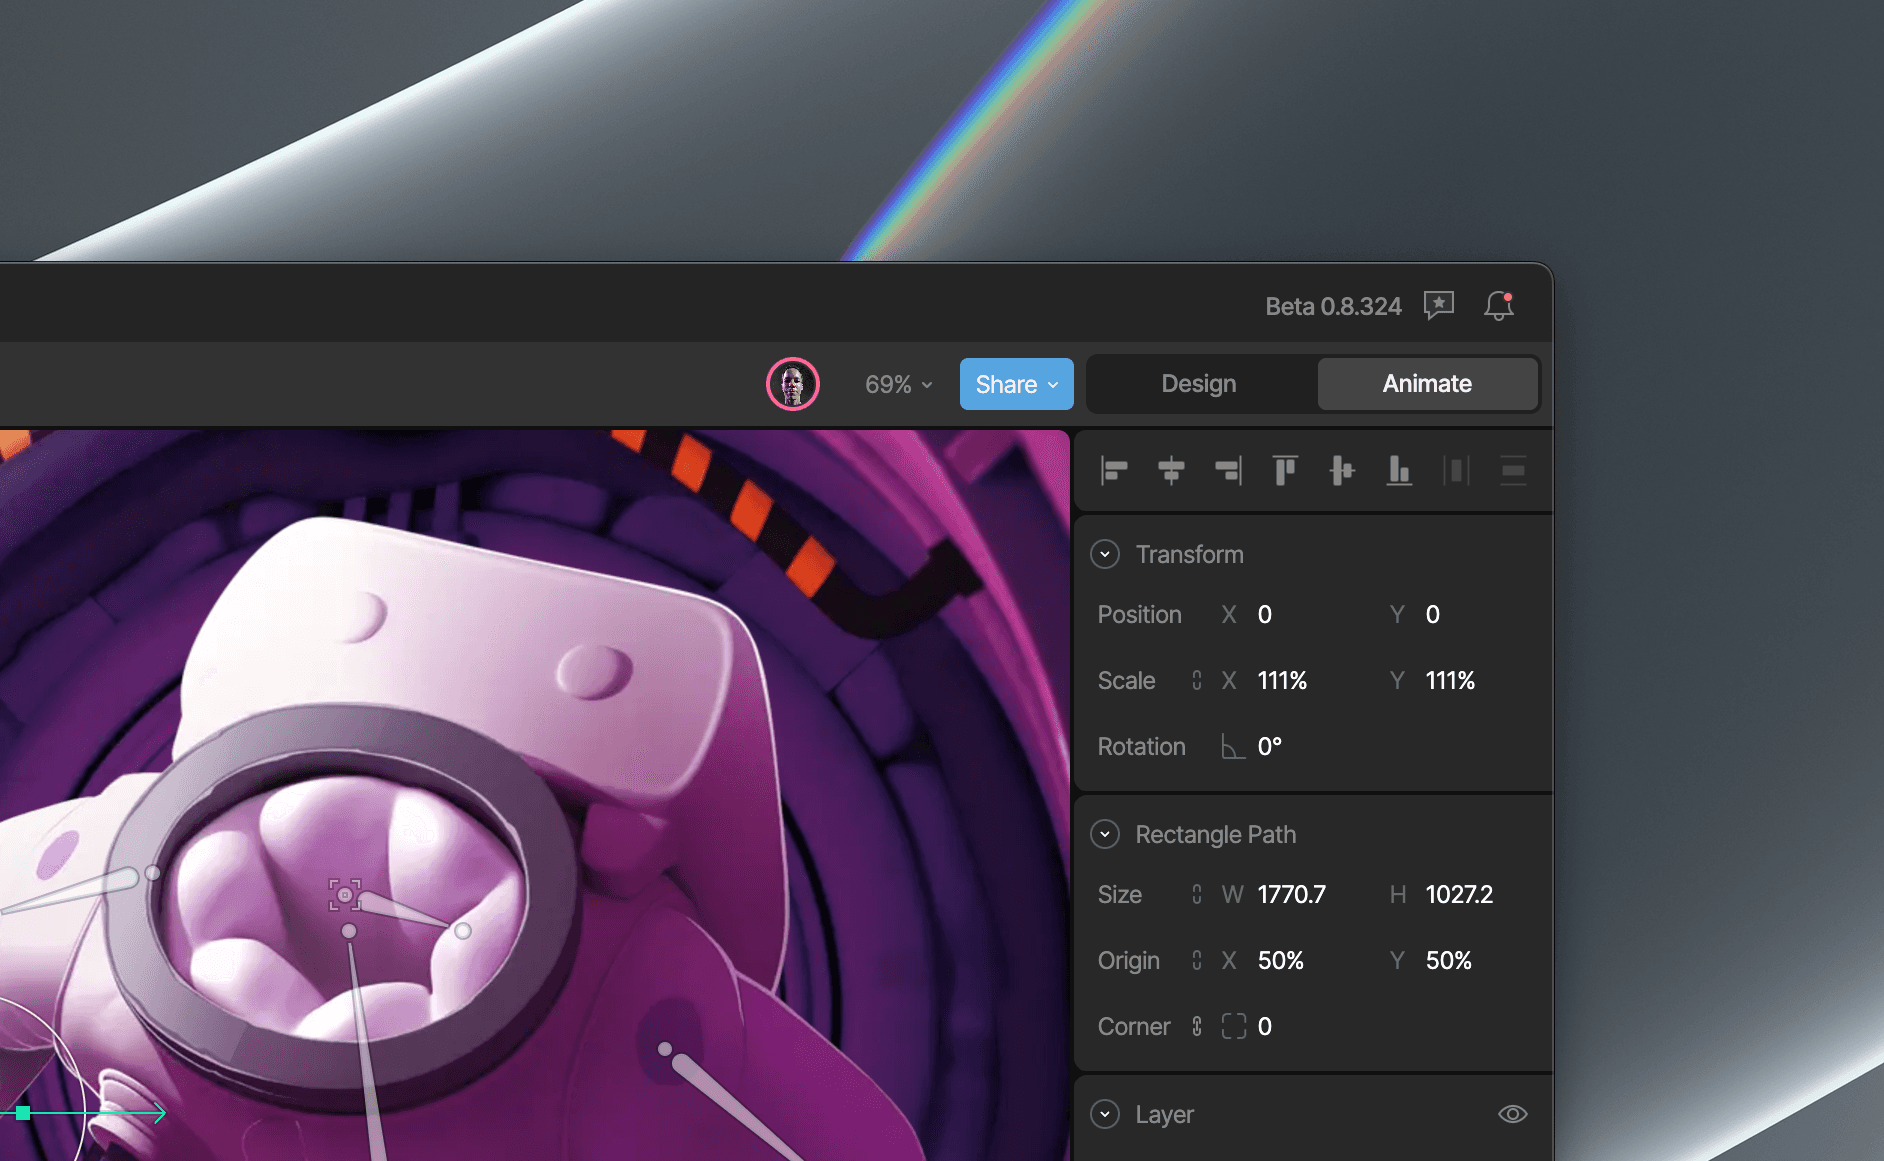Edit Corner radius value 0
The height and width of the screenshot is (1161, 1884).
1265,1026
